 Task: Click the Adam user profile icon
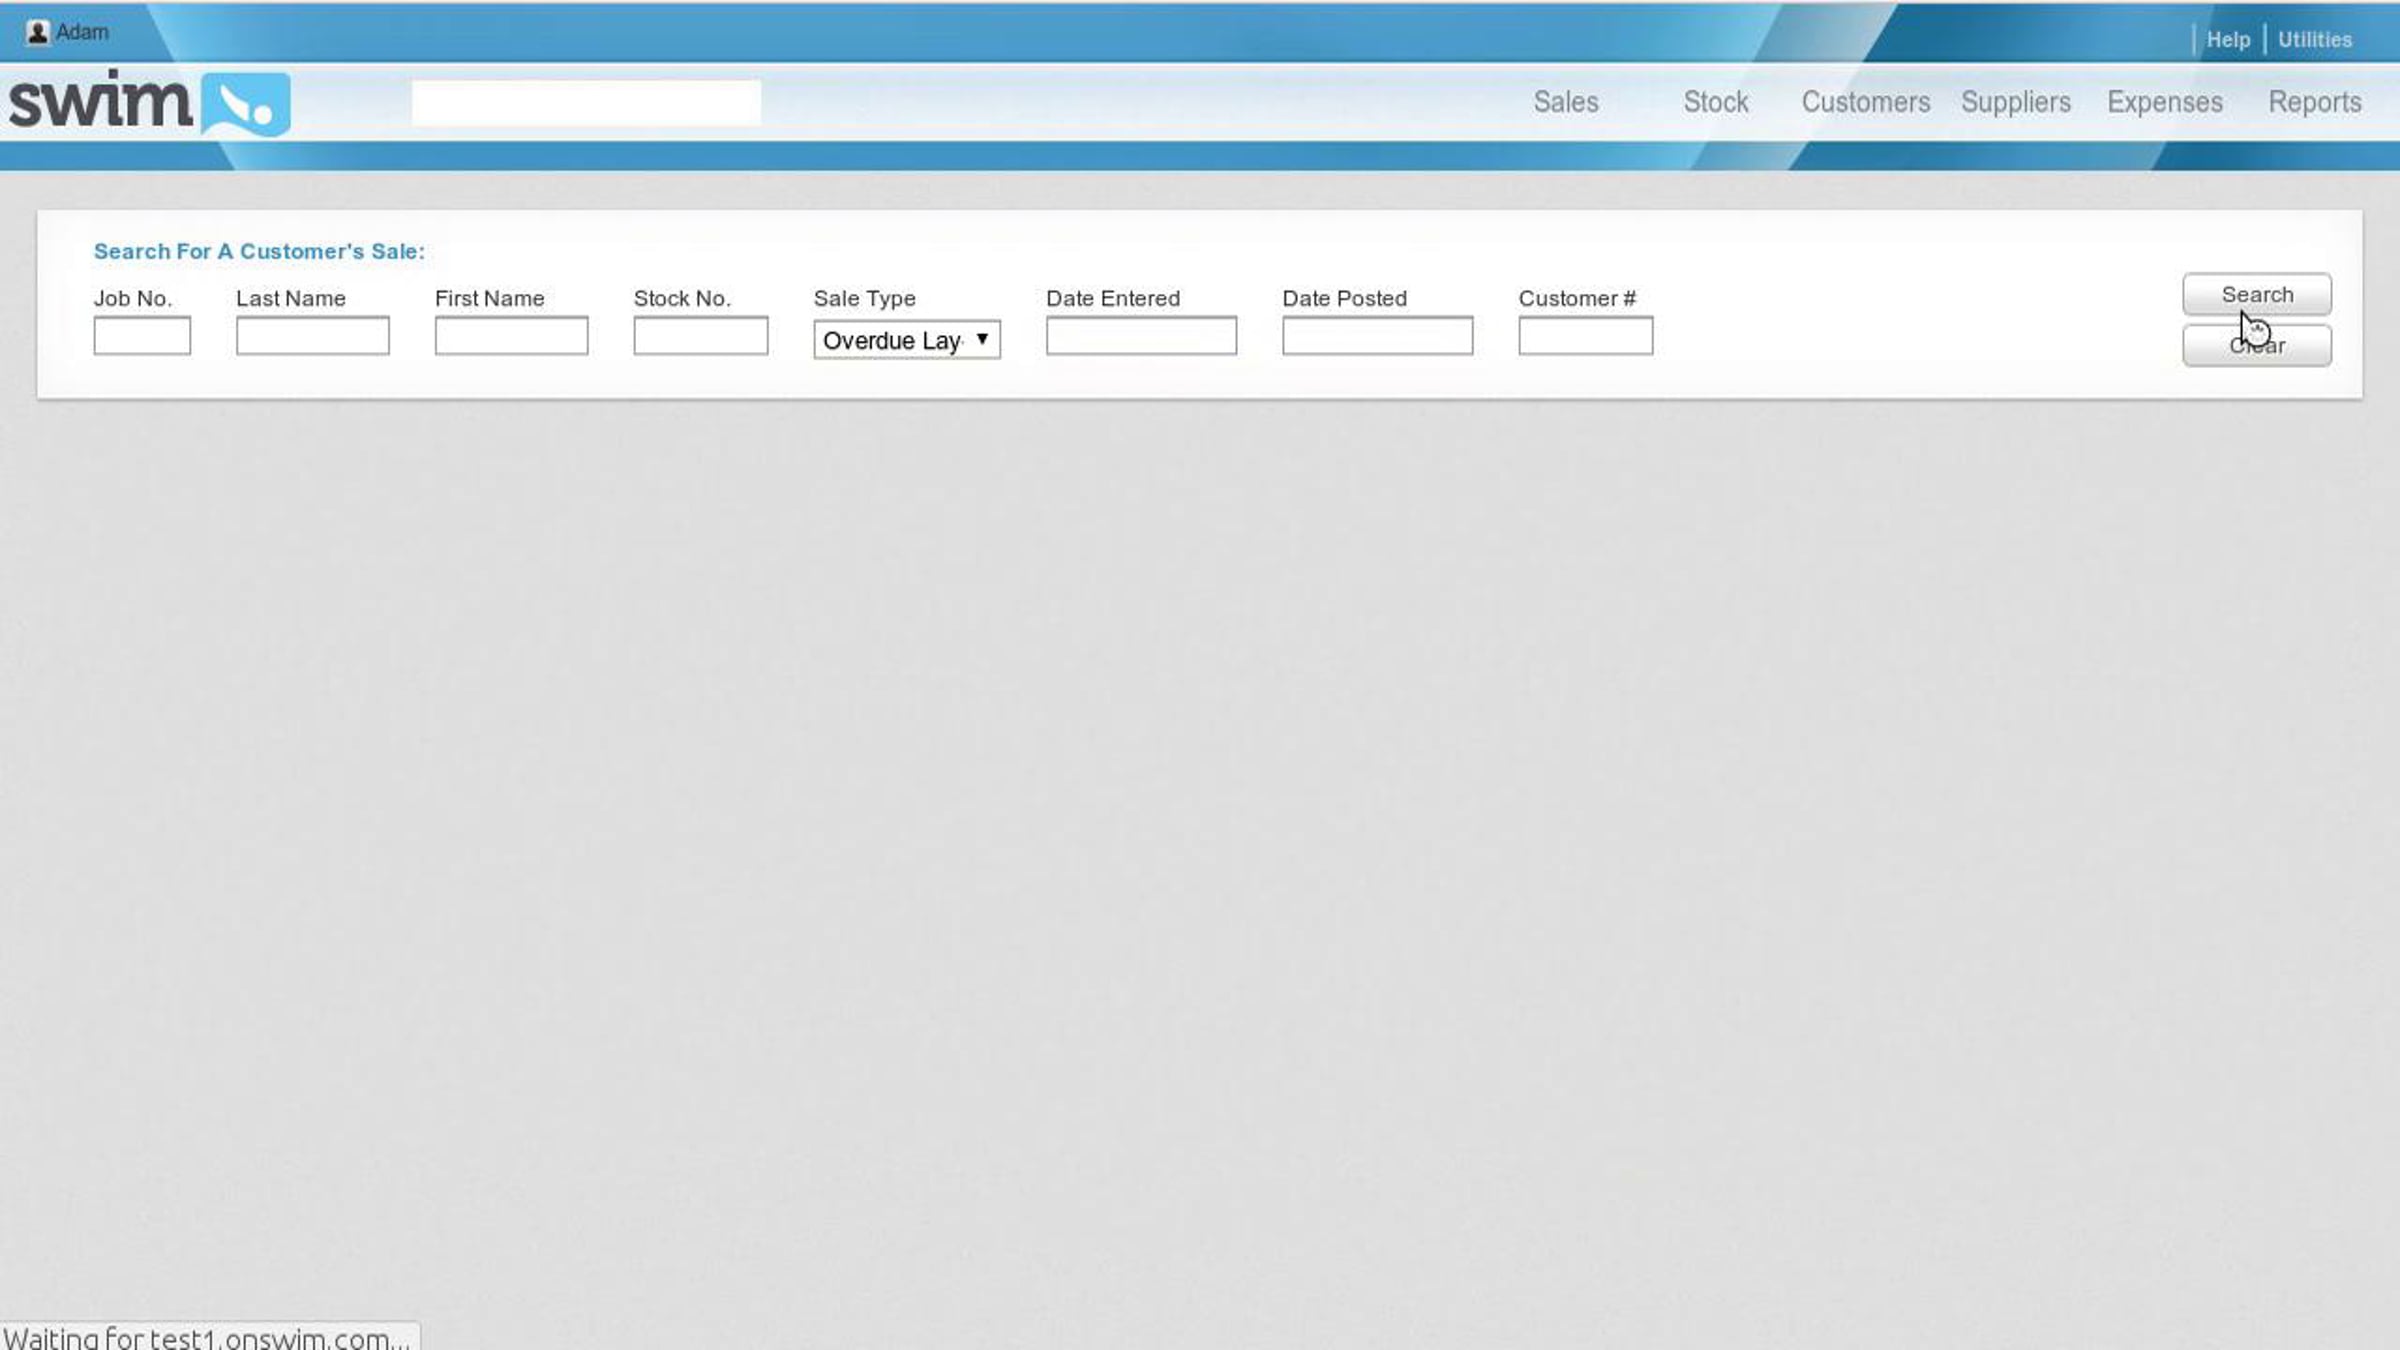38,33
